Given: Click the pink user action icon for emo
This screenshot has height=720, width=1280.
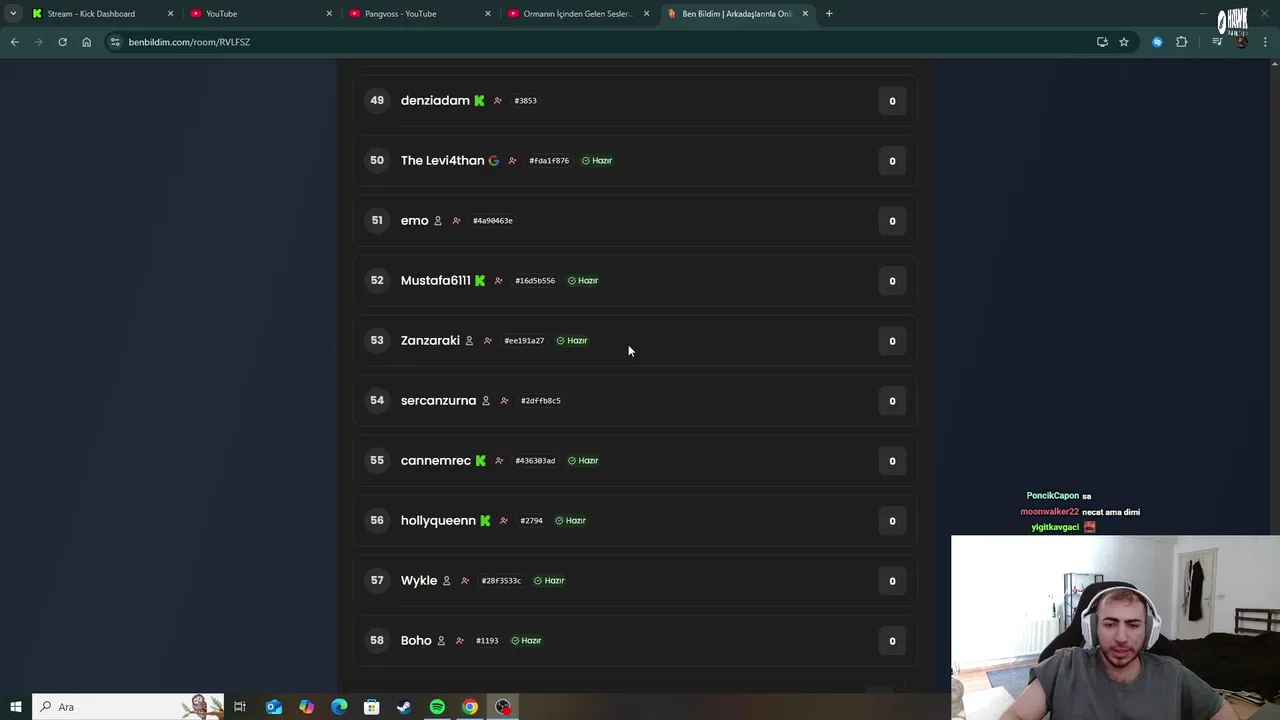Looking at the screenshot, I should 456,220.
